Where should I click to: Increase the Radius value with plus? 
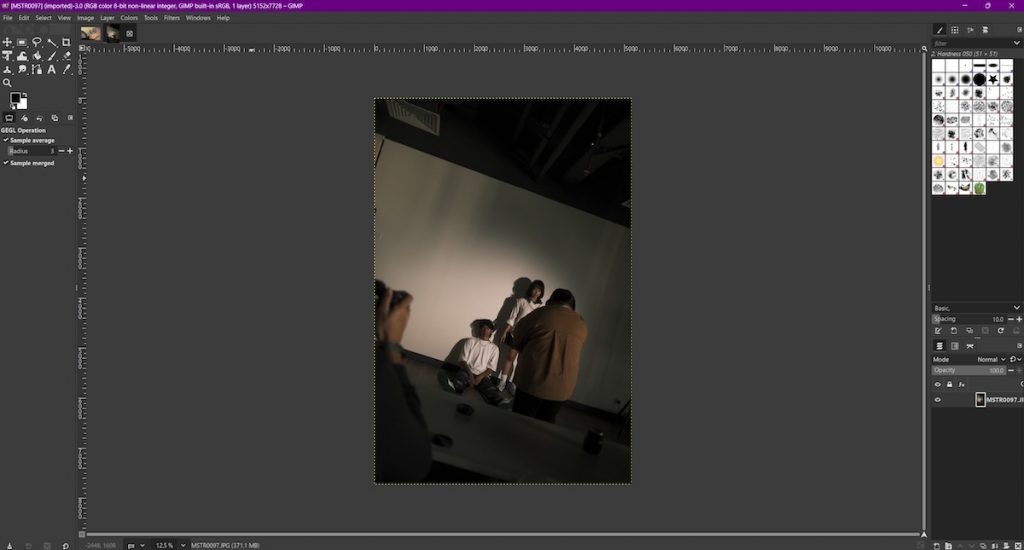pos(70,151)
